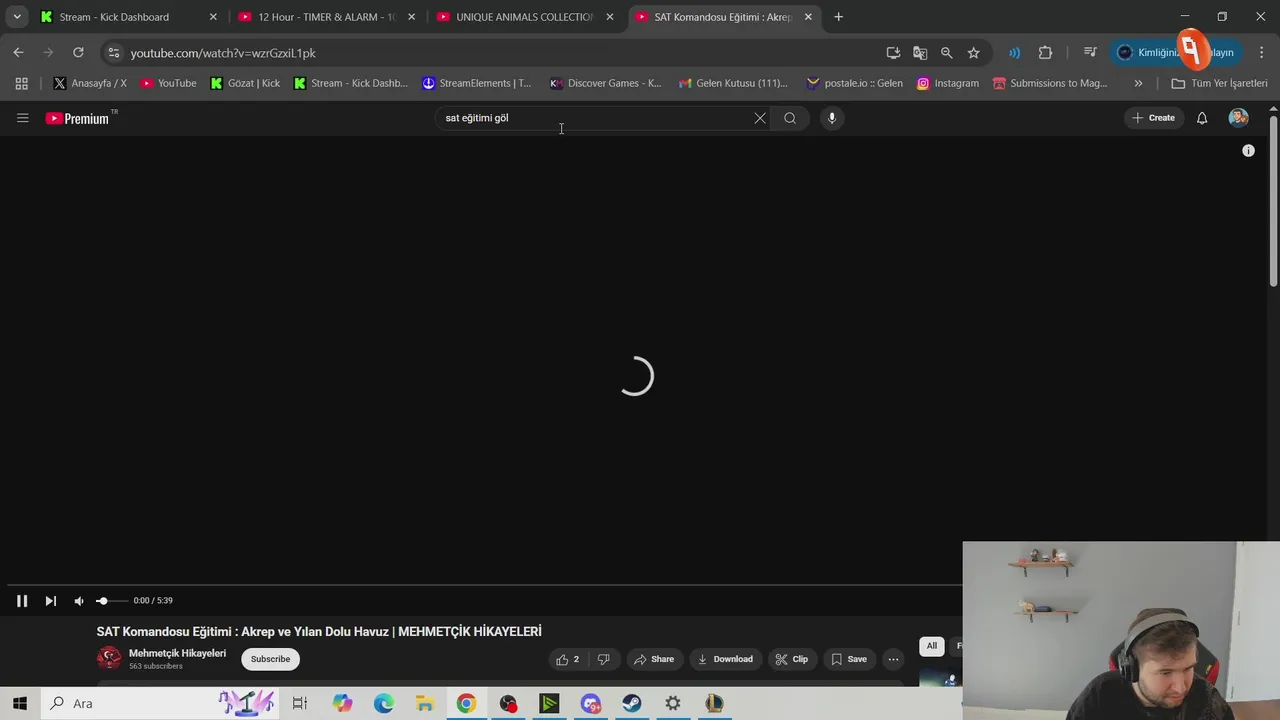This screenshot has height=720, width=1280.
Task: Launch Microsoft Edge from the taskbar
Action: [384, 704]
